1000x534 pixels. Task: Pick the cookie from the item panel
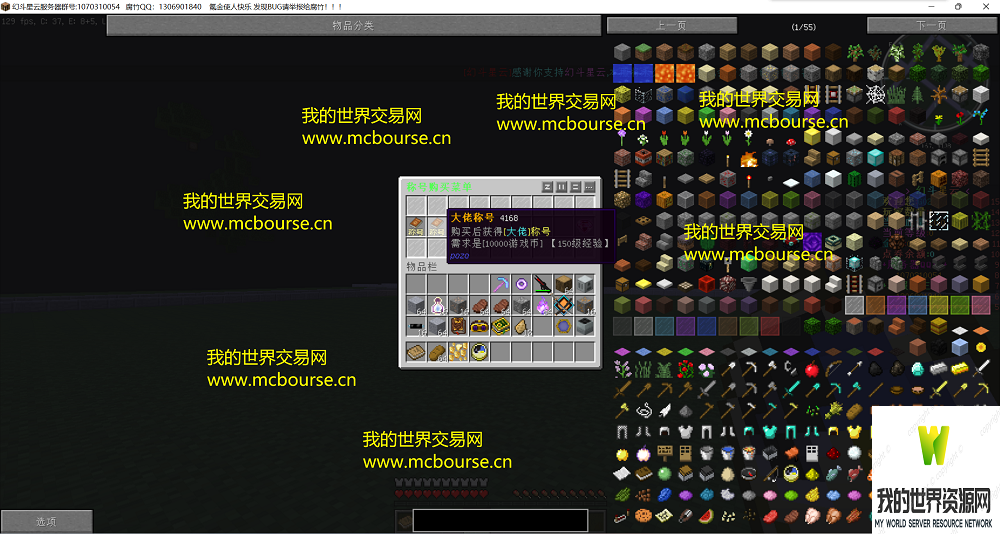click(643, 515)
